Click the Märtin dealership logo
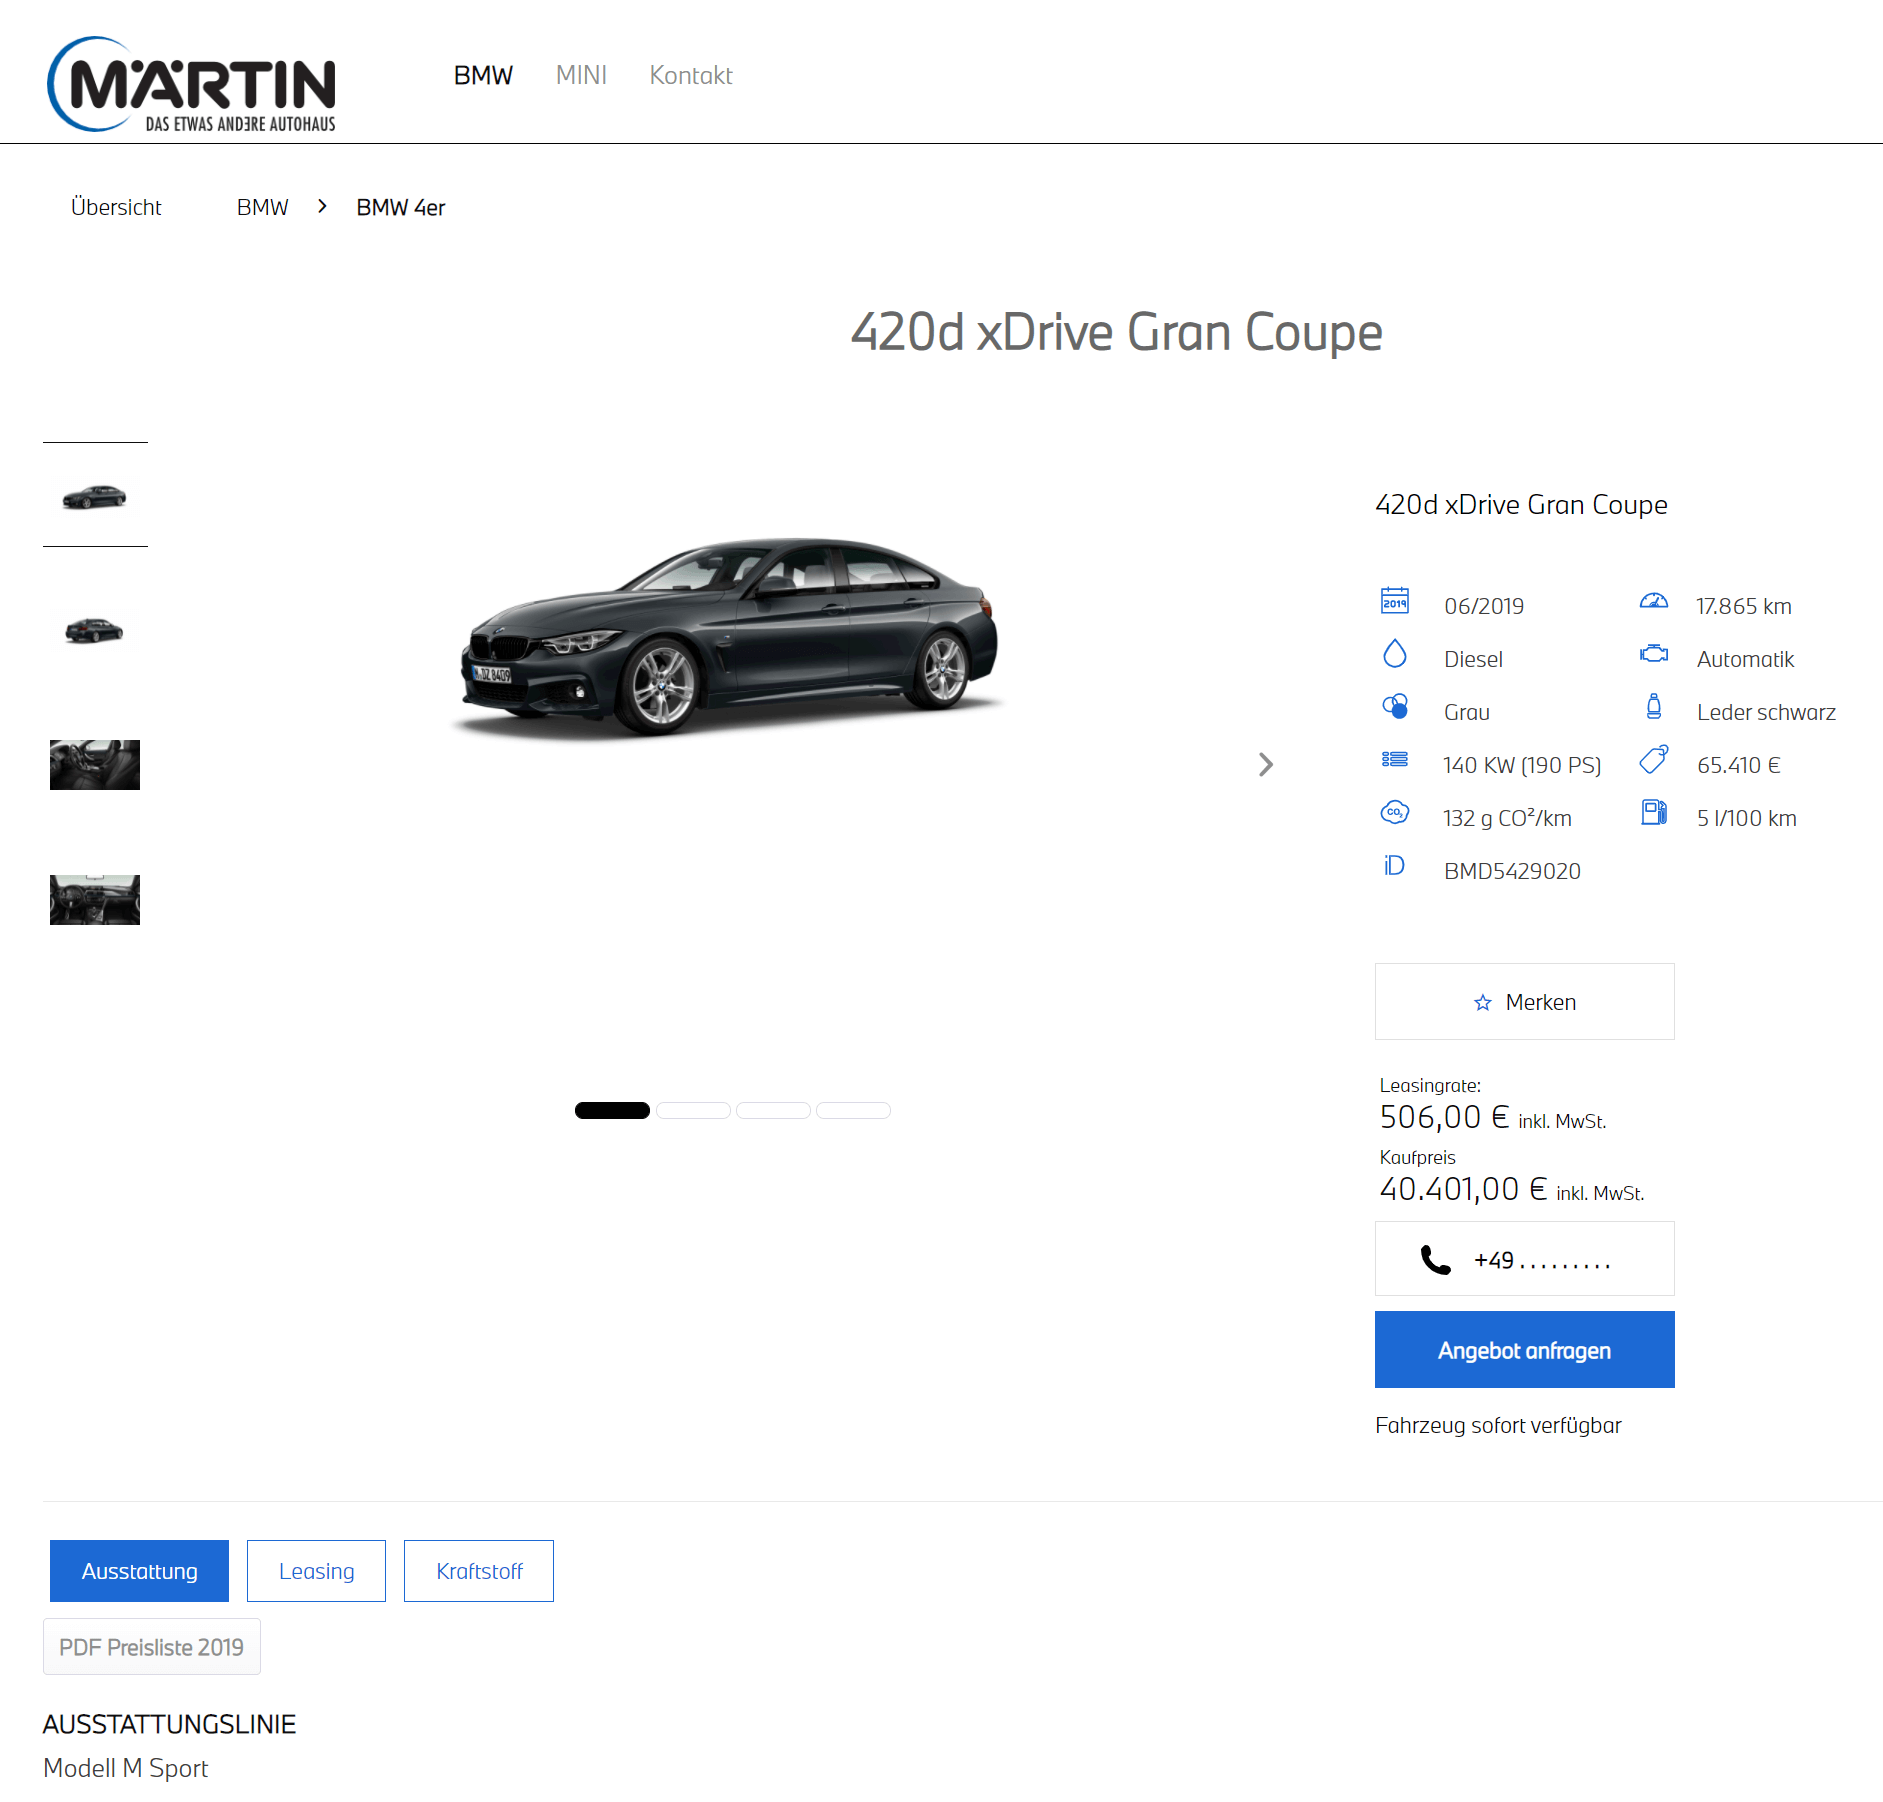This screenshot has width=1883, height=1802. pyautogui.click(x=191, y=84)
